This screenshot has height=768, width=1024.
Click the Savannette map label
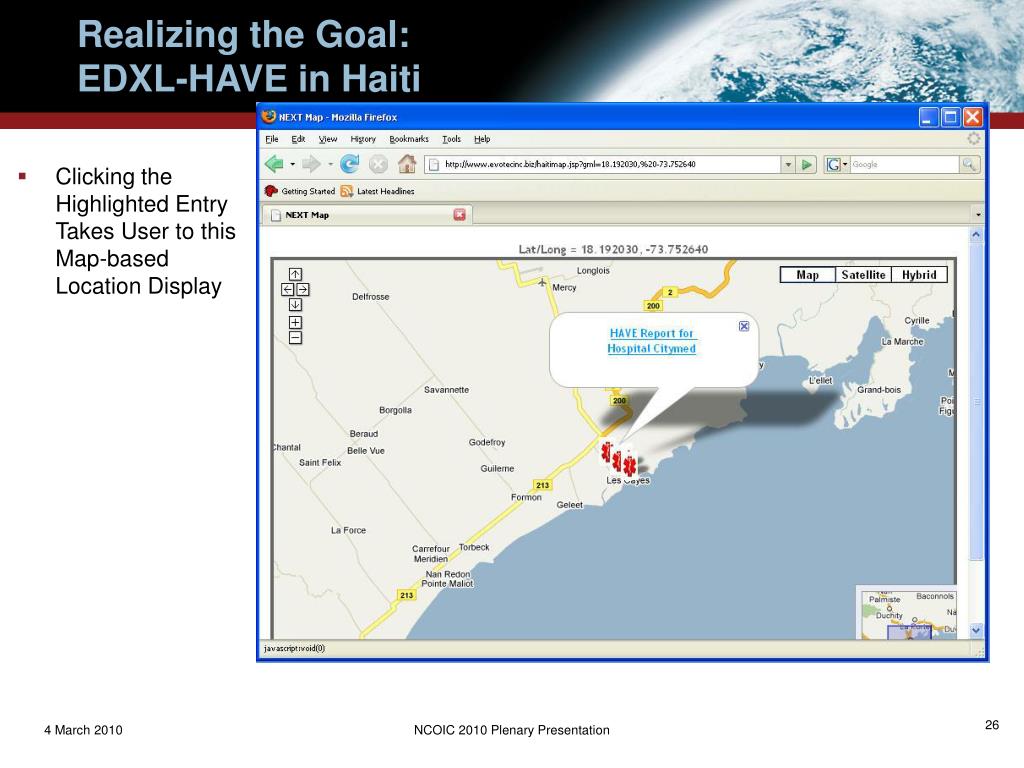(447, 390)
